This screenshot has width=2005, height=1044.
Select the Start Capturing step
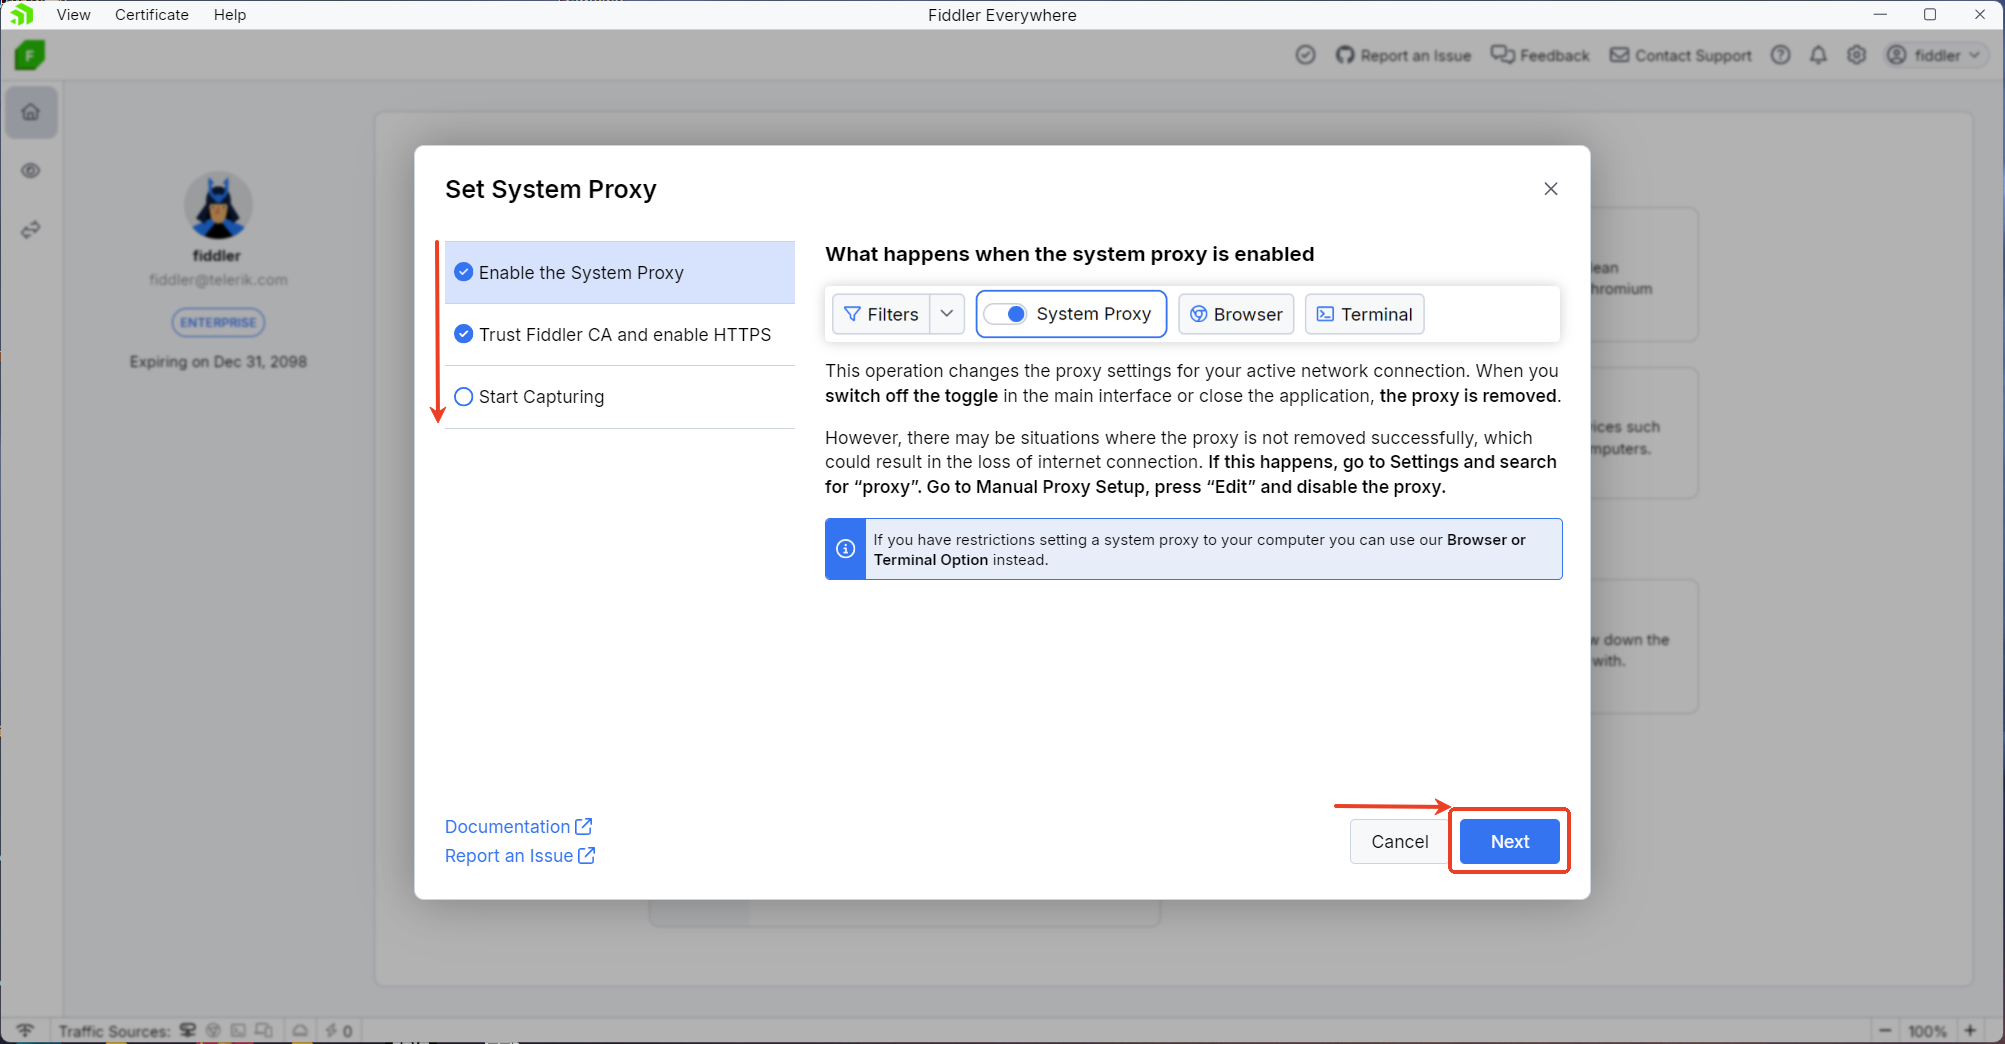point(620,397)
